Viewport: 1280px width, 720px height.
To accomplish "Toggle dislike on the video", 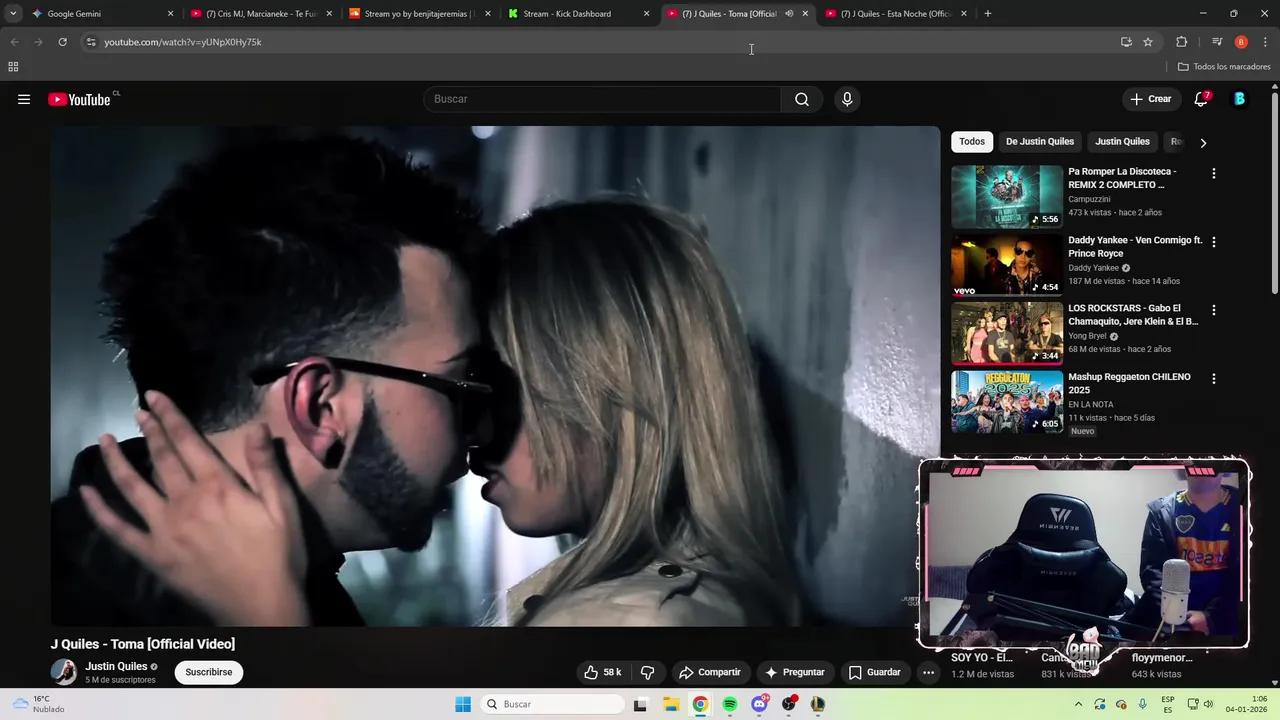I will [x=647, y=672].
